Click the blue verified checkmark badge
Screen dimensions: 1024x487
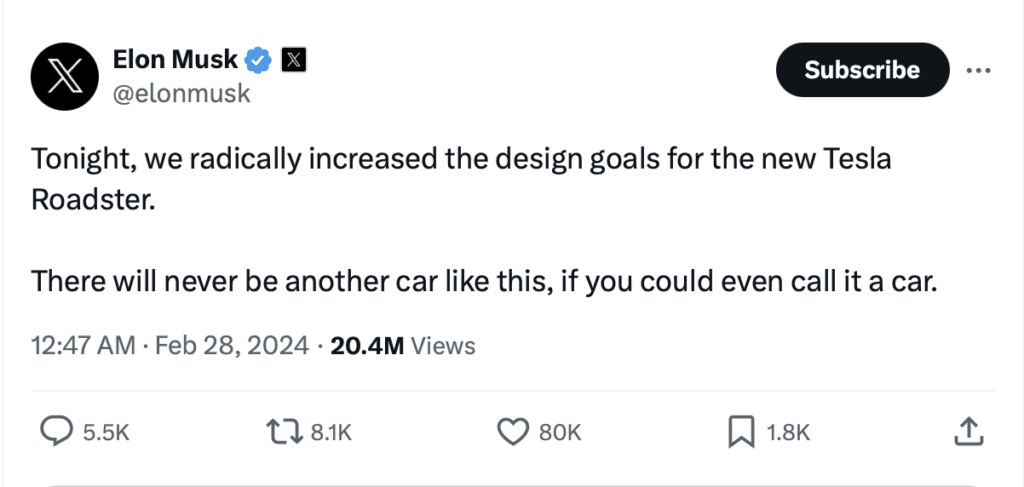coord(259,60)
